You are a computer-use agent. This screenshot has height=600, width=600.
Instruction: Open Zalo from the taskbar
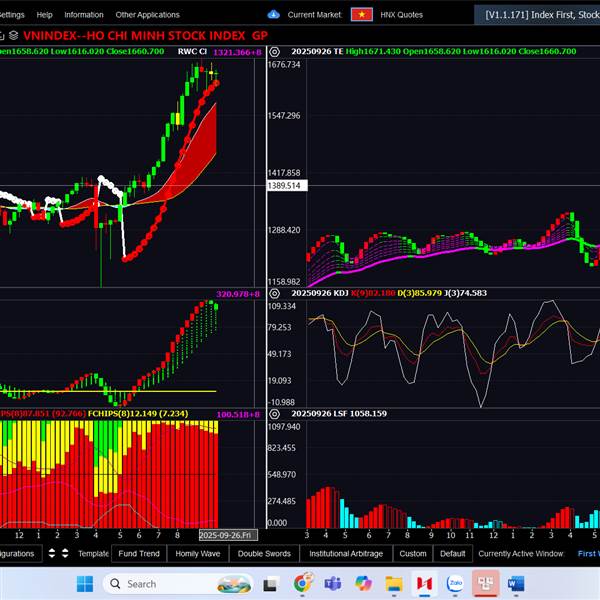click(455, 583)
